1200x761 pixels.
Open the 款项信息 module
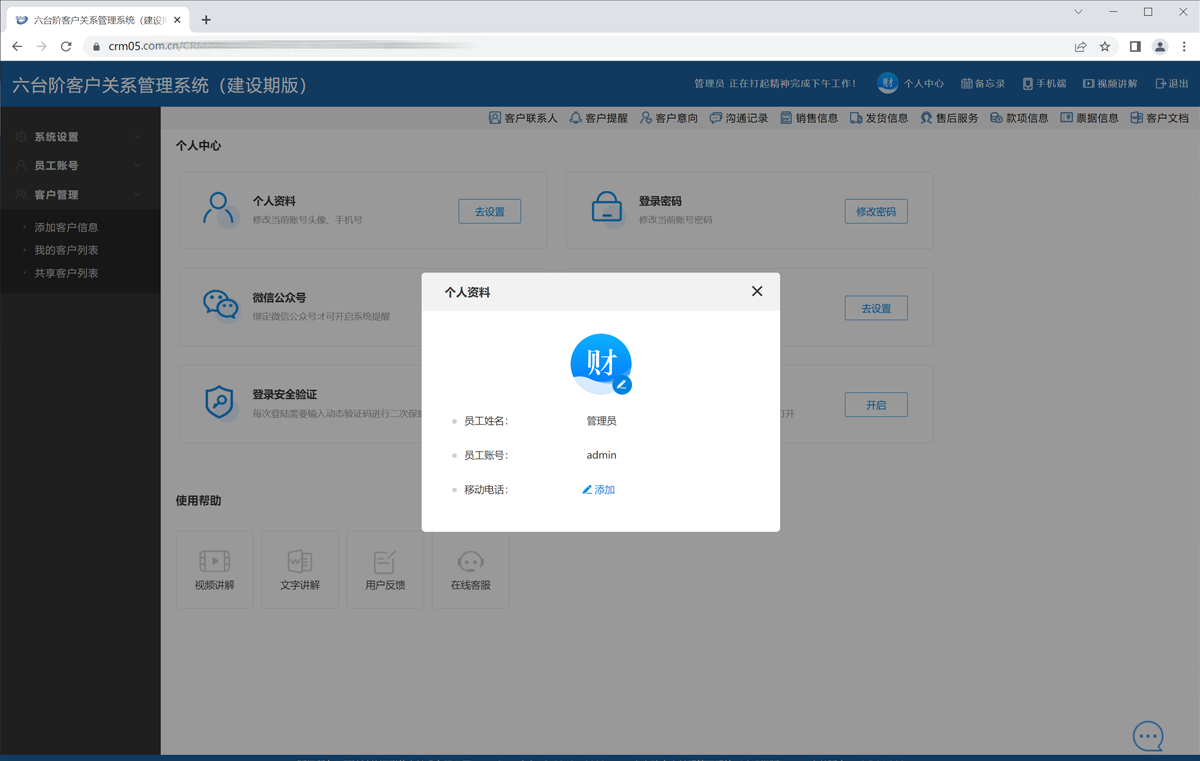(x=1019, y=118)
